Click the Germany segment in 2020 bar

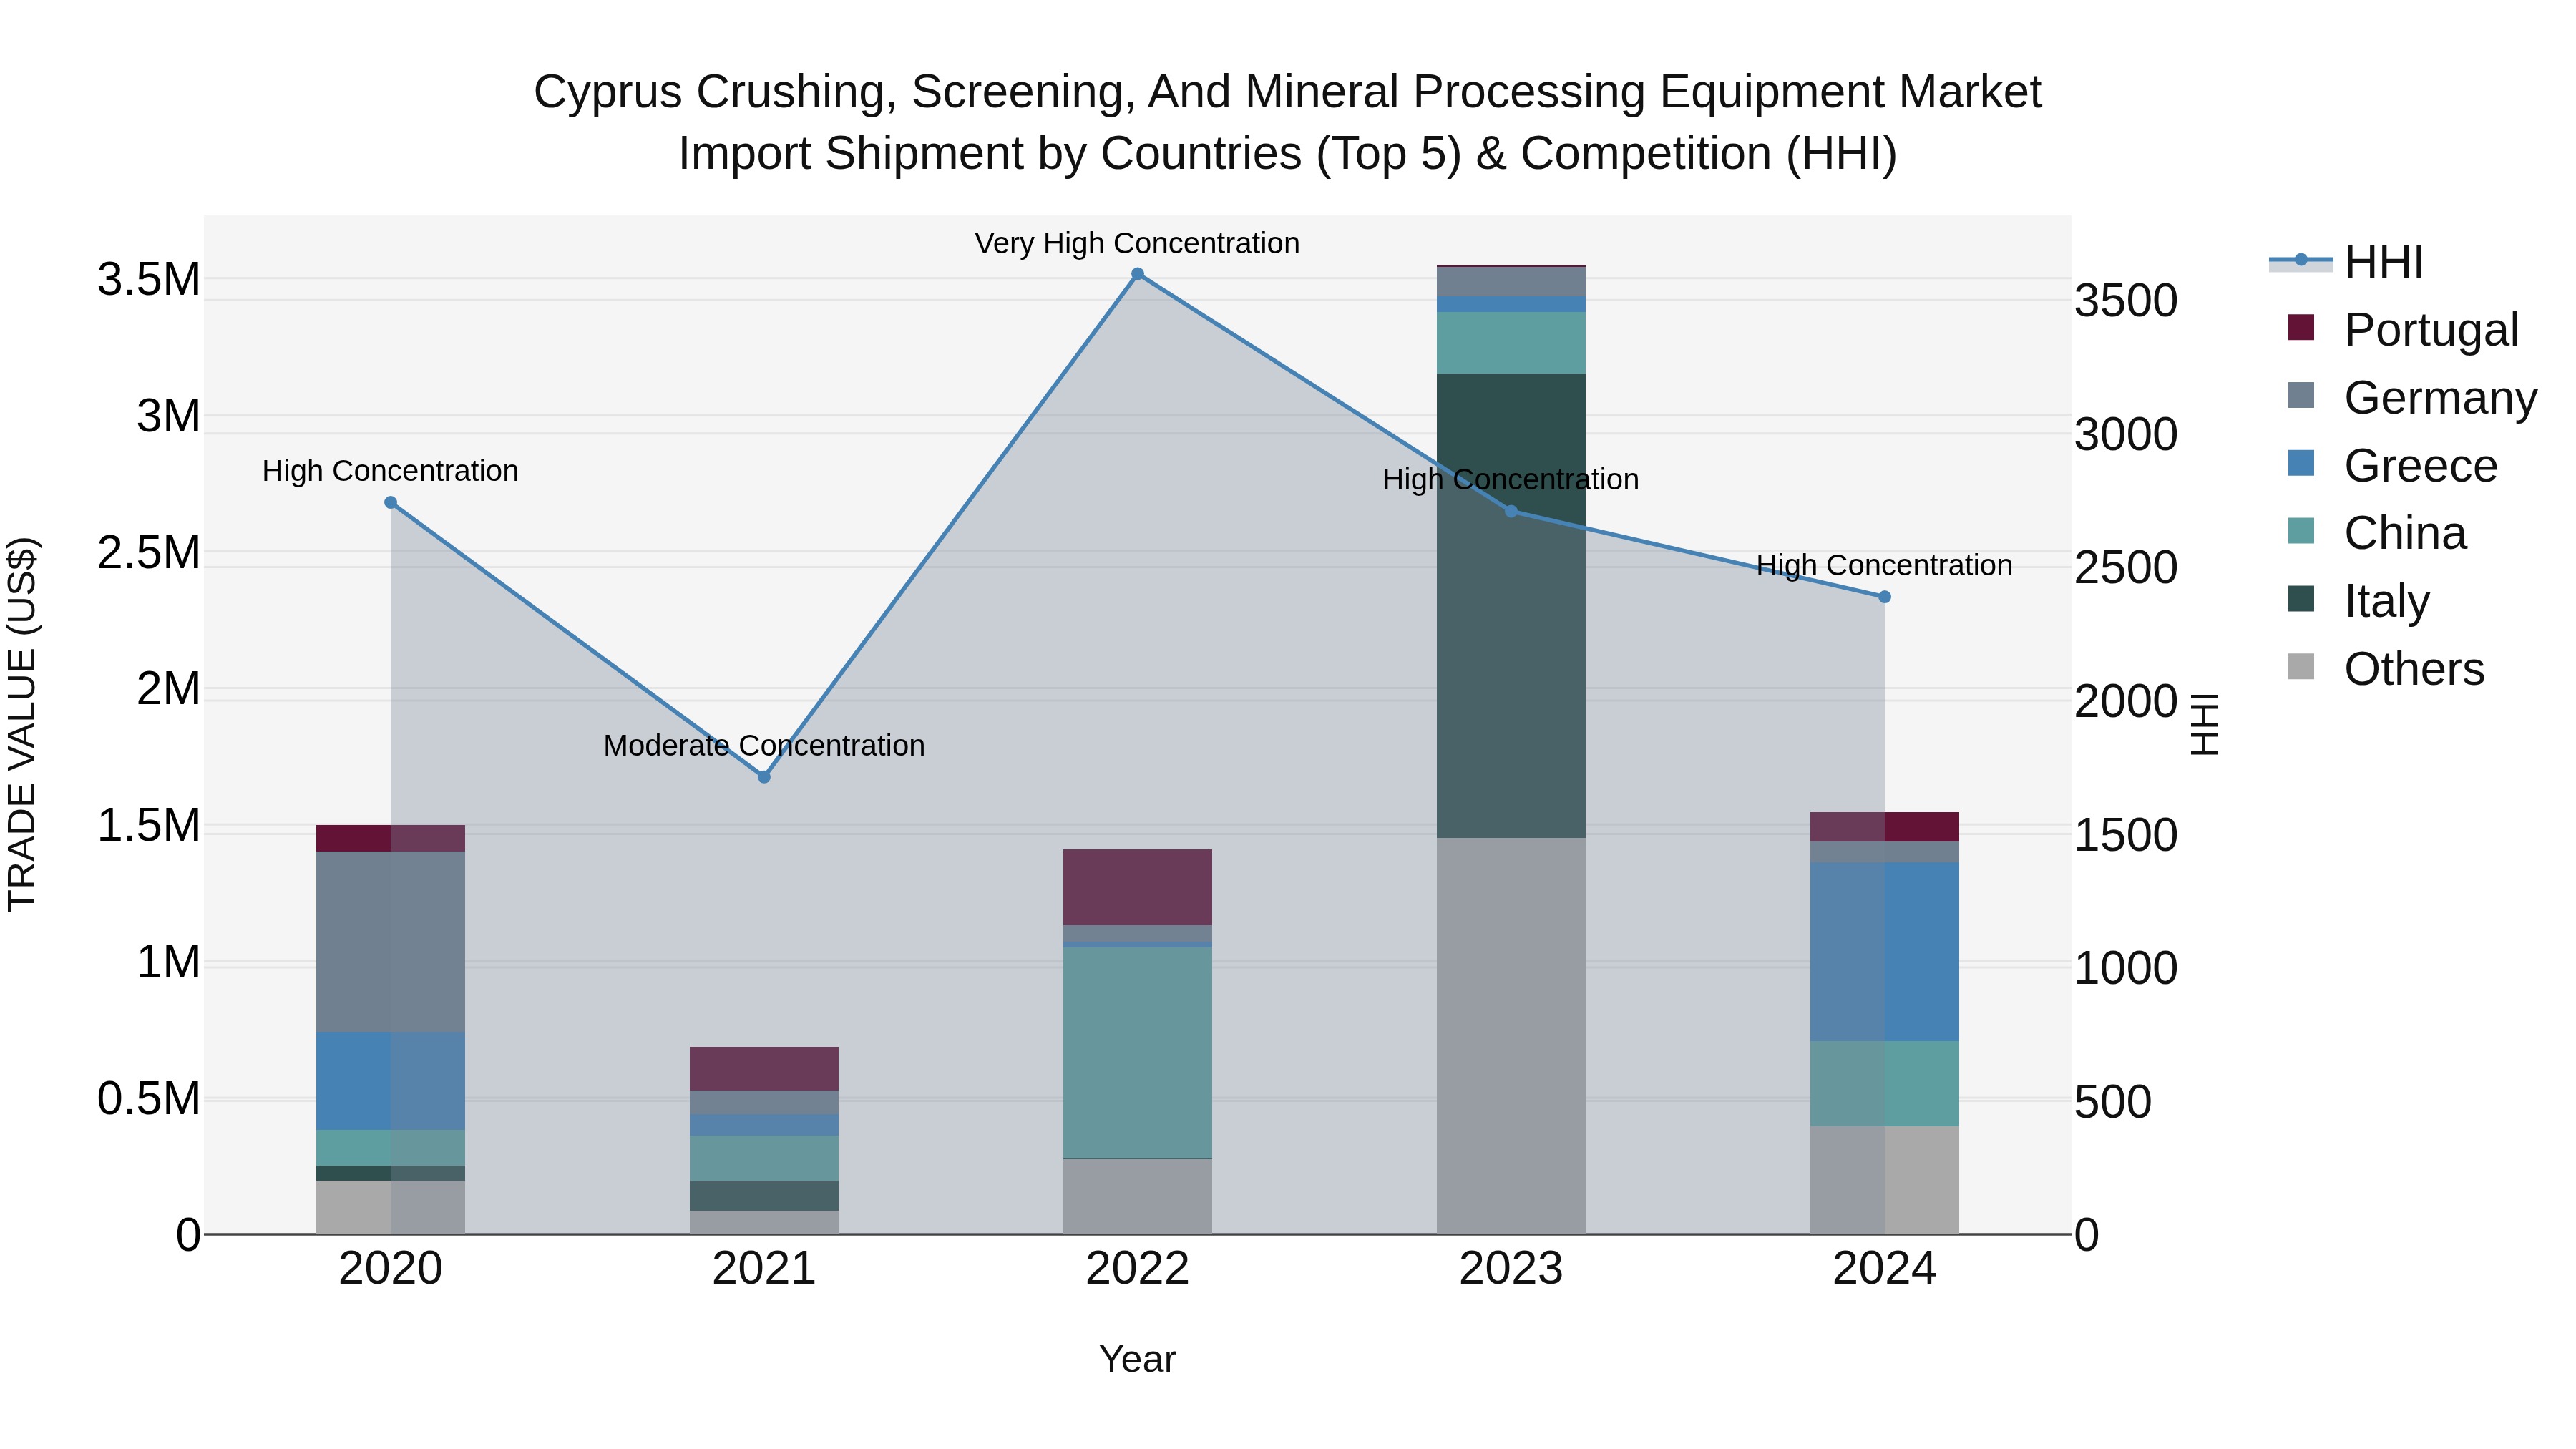click(x=391, y=942)
